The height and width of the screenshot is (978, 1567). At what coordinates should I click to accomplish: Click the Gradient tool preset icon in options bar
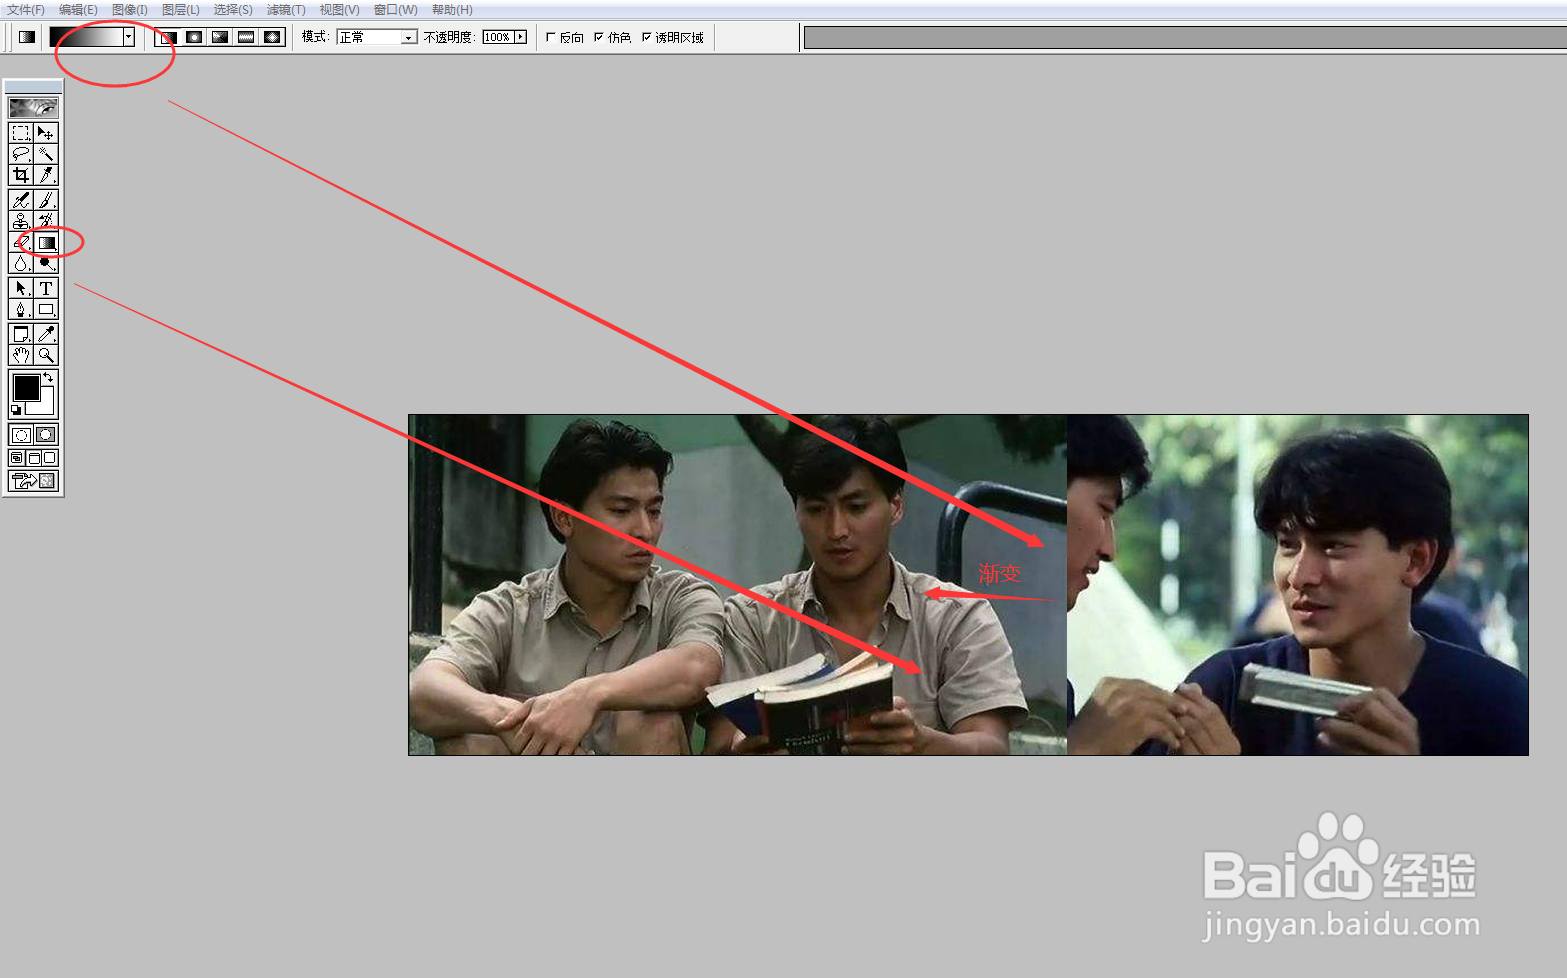(x=27, y=37)
